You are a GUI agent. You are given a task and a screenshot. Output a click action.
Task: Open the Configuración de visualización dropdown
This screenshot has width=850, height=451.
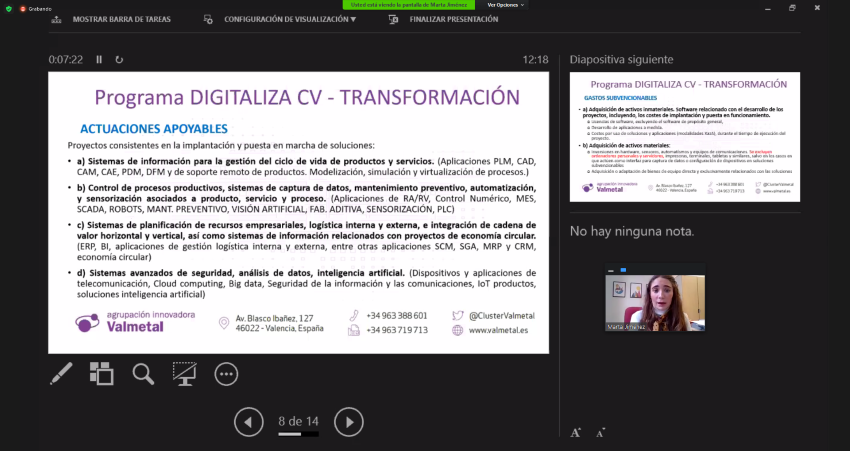(x=290, y=19)
